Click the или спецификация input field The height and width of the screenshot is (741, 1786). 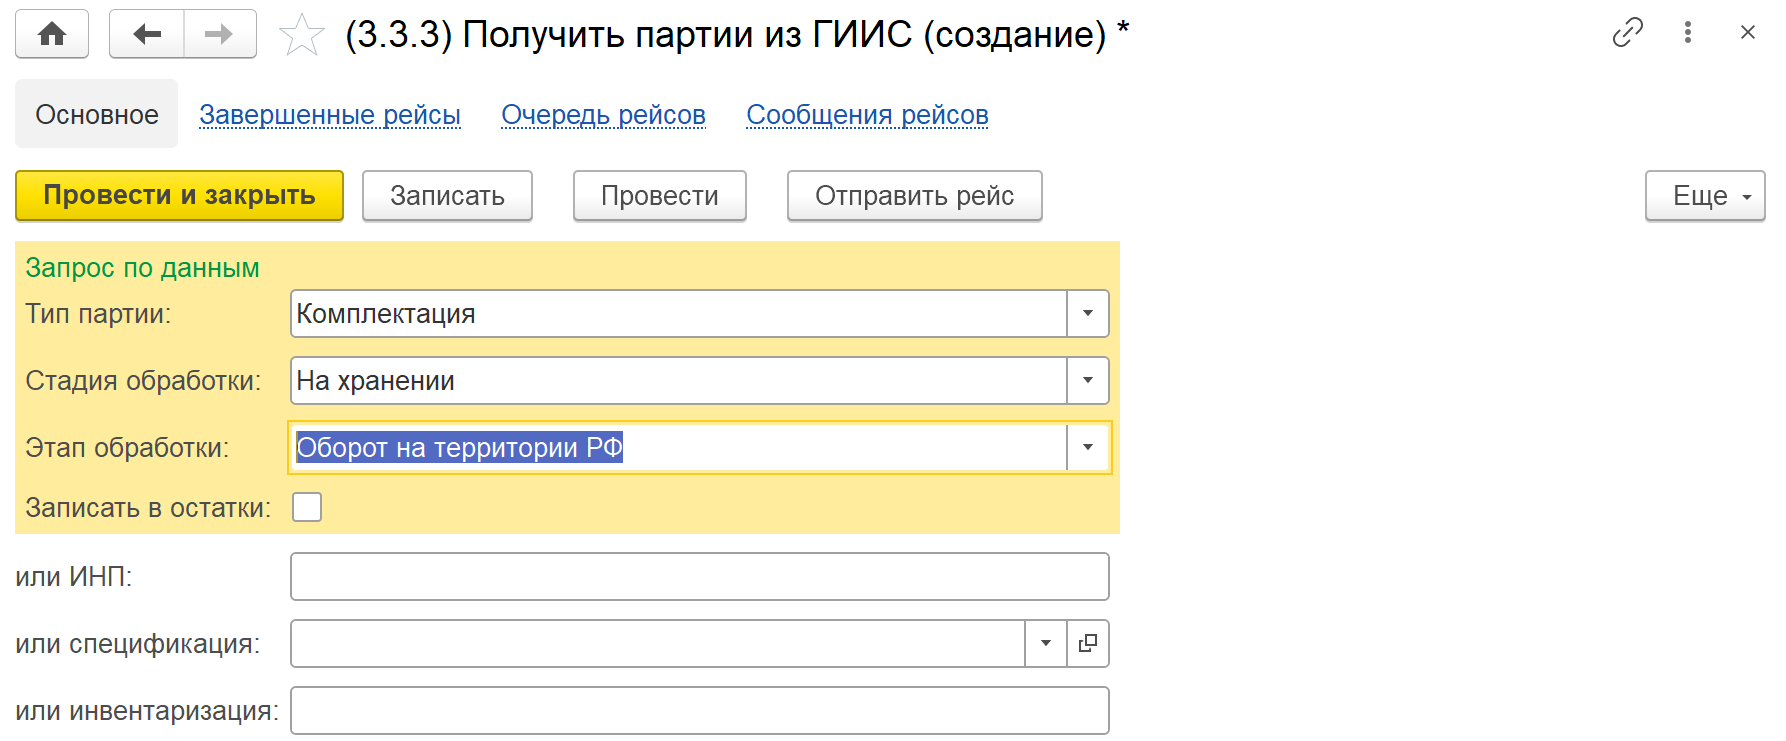[x=658, y=643]
